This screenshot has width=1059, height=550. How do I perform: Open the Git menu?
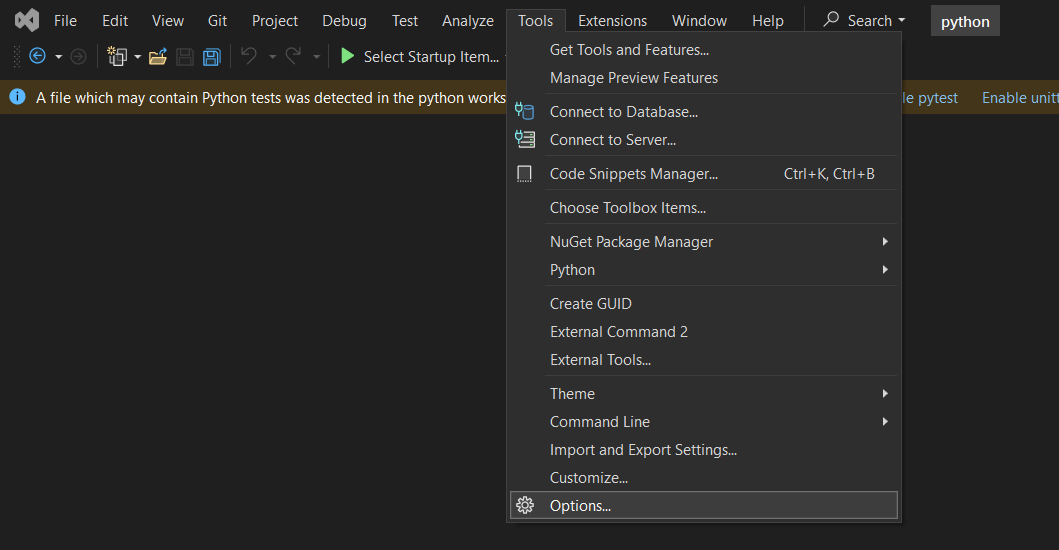(217, 21)
